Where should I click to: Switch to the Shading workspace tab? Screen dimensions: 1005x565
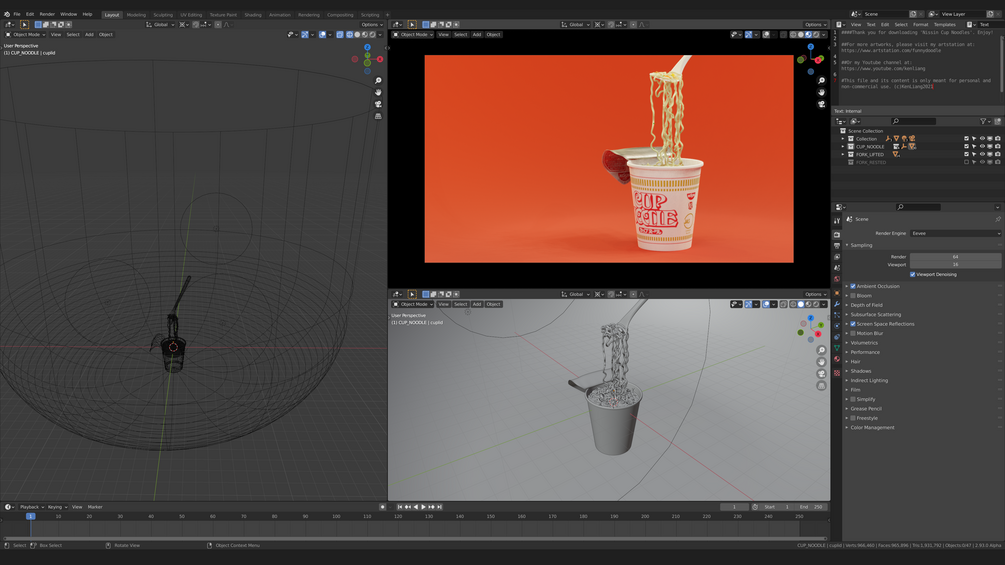click(253, 15)
